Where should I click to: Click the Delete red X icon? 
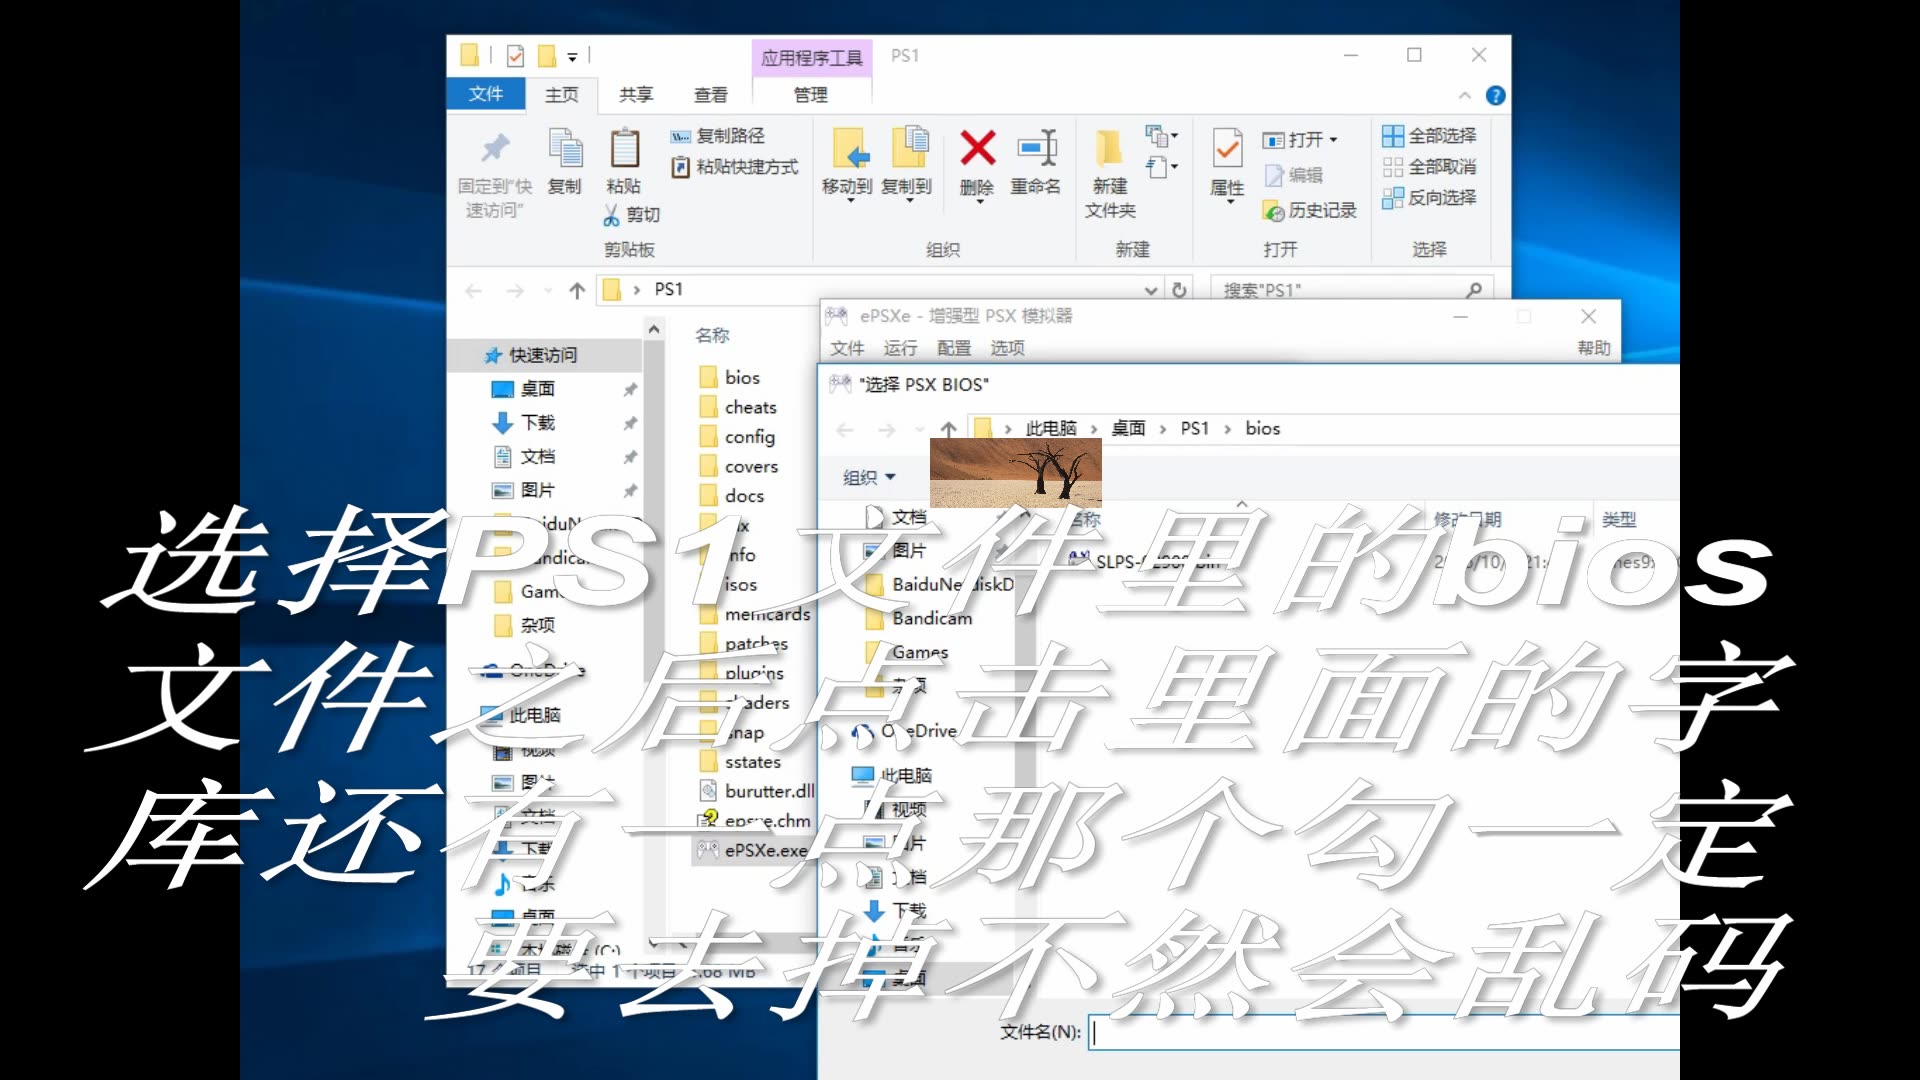coord(977,149)
